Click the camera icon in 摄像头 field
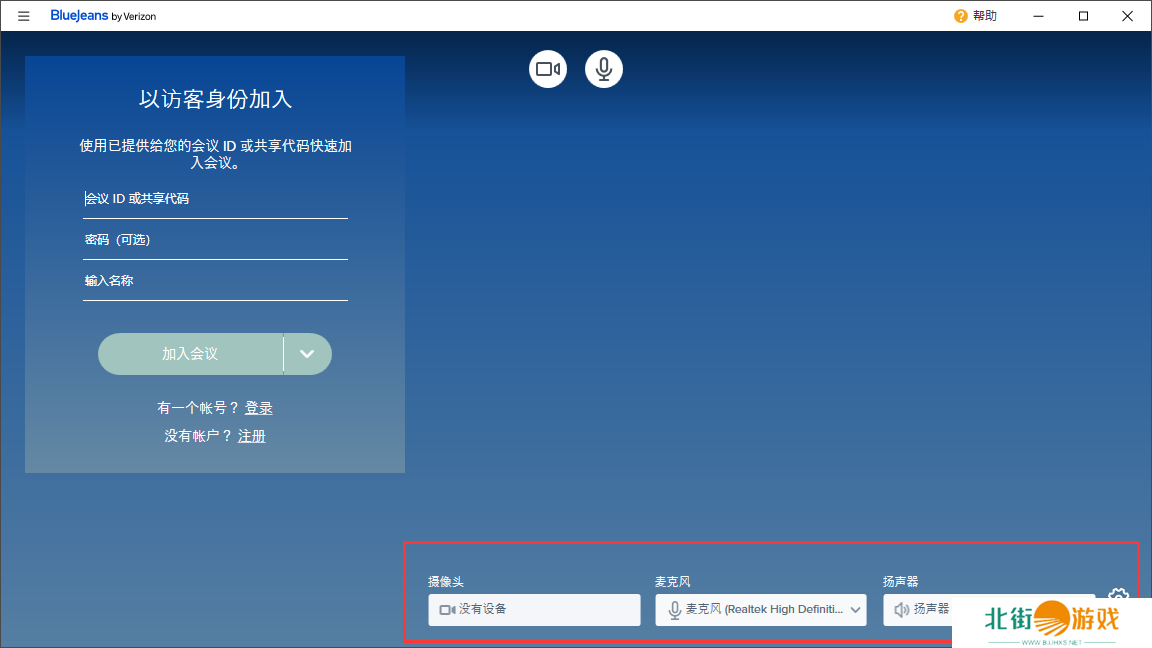This screenshot has width=1152, height=648. click(447, 609)
